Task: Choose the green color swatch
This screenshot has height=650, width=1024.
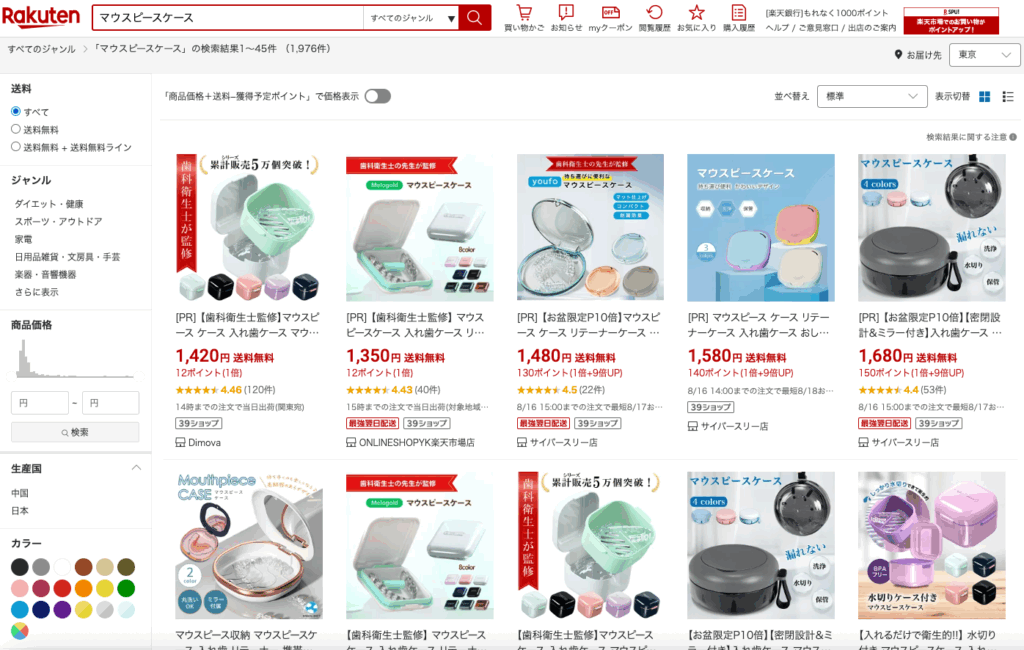Action: tap(126, 589)
